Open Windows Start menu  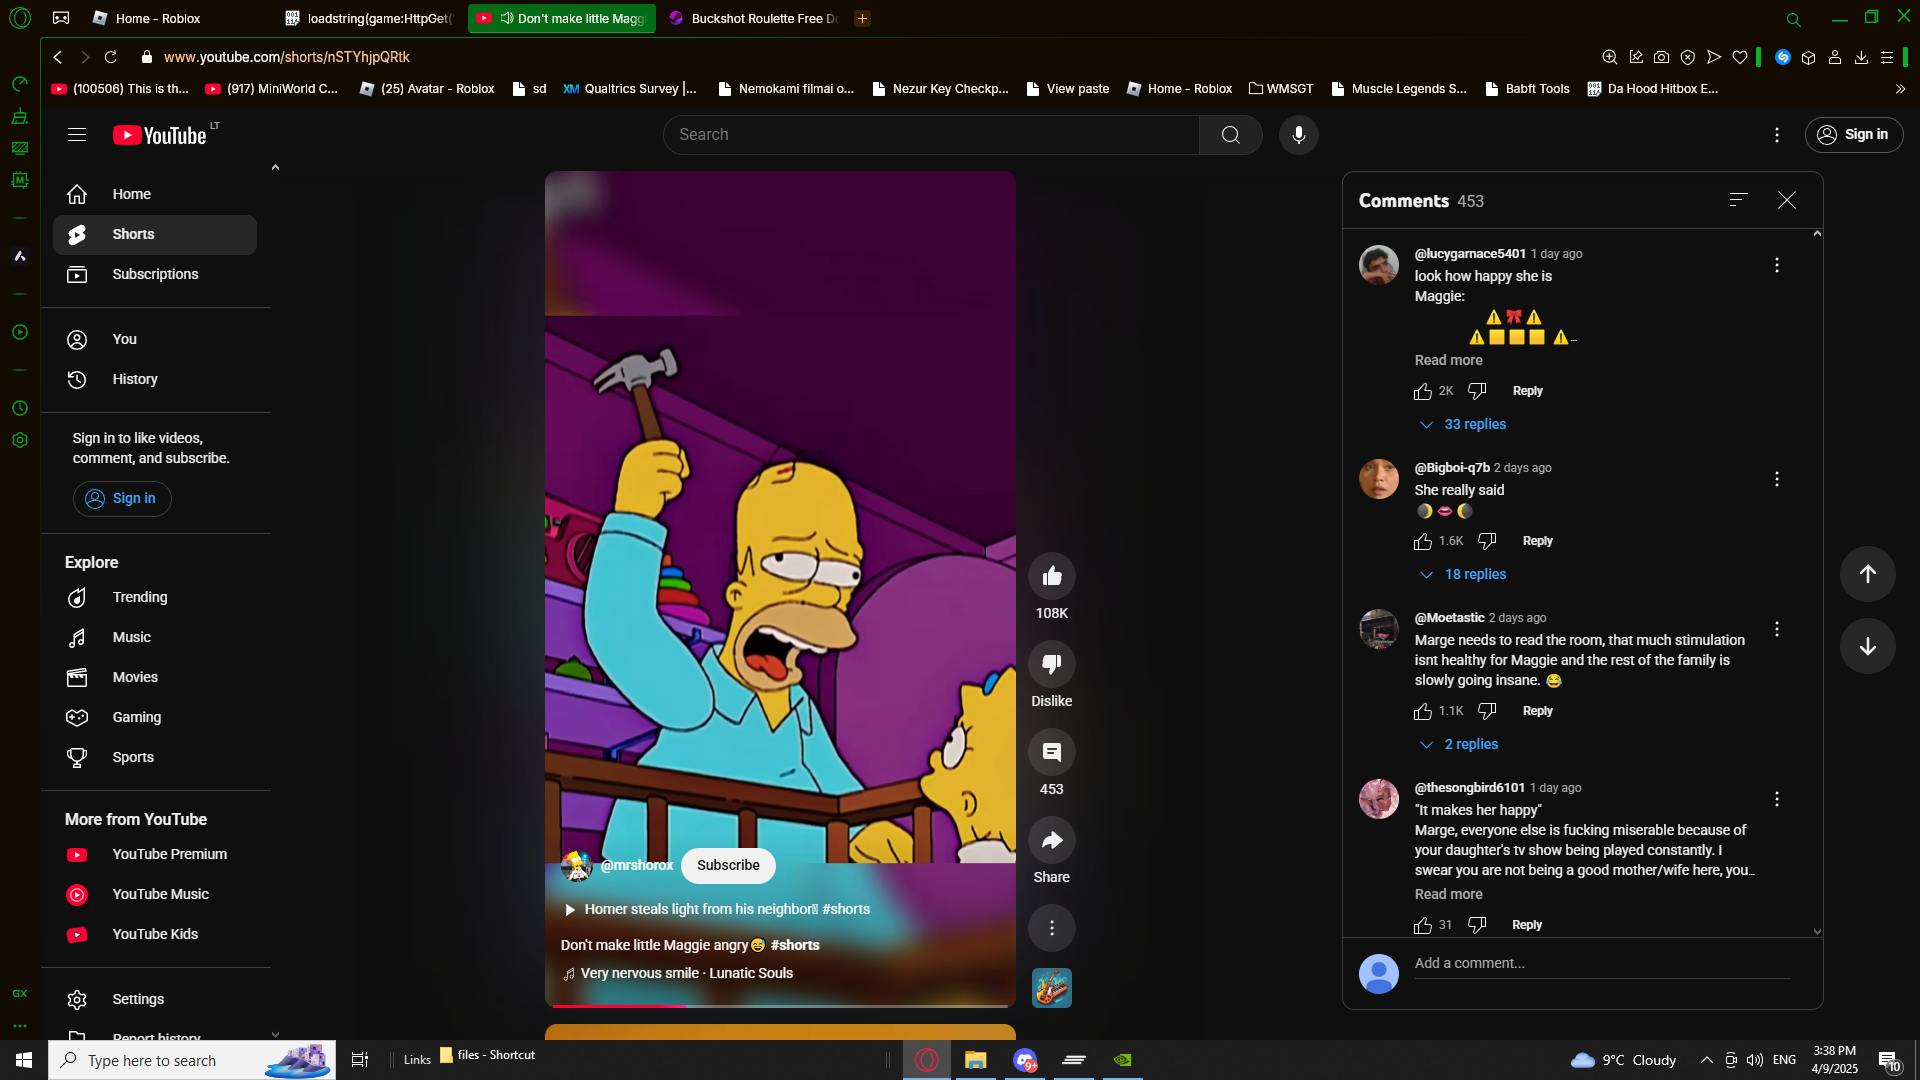24,1060
